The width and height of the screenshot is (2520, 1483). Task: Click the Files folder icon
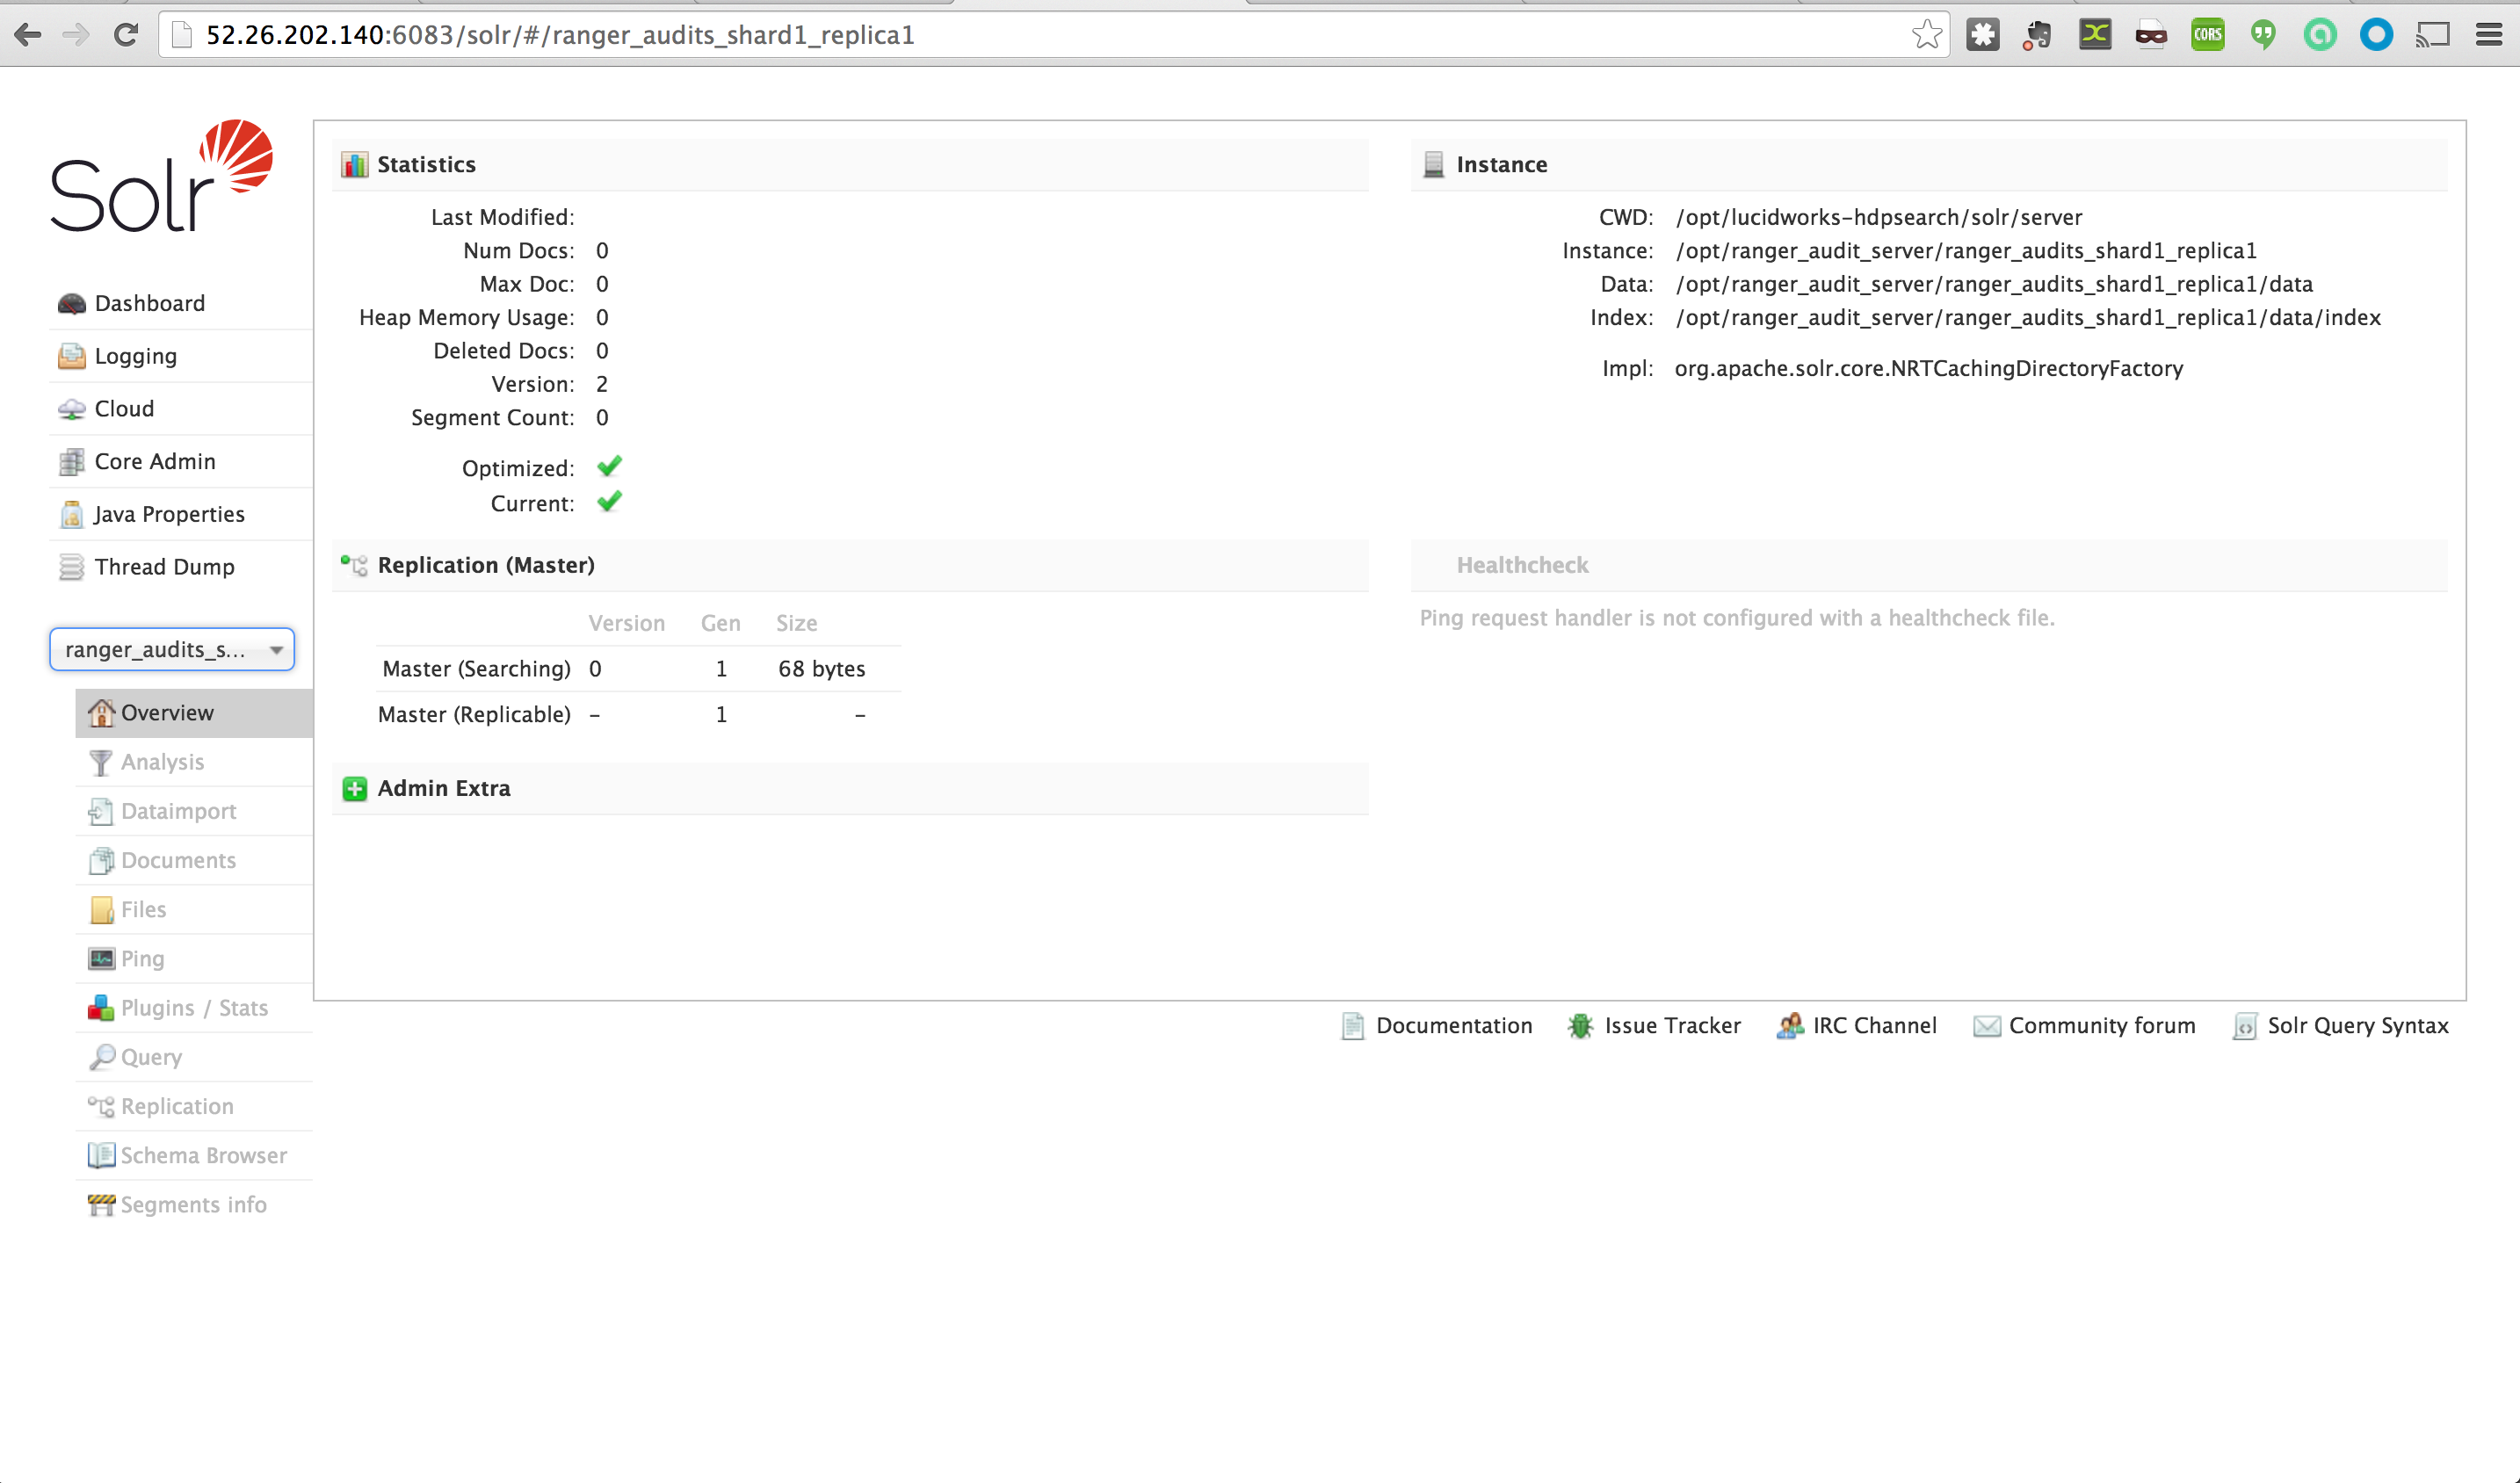(x=101, y=910)
